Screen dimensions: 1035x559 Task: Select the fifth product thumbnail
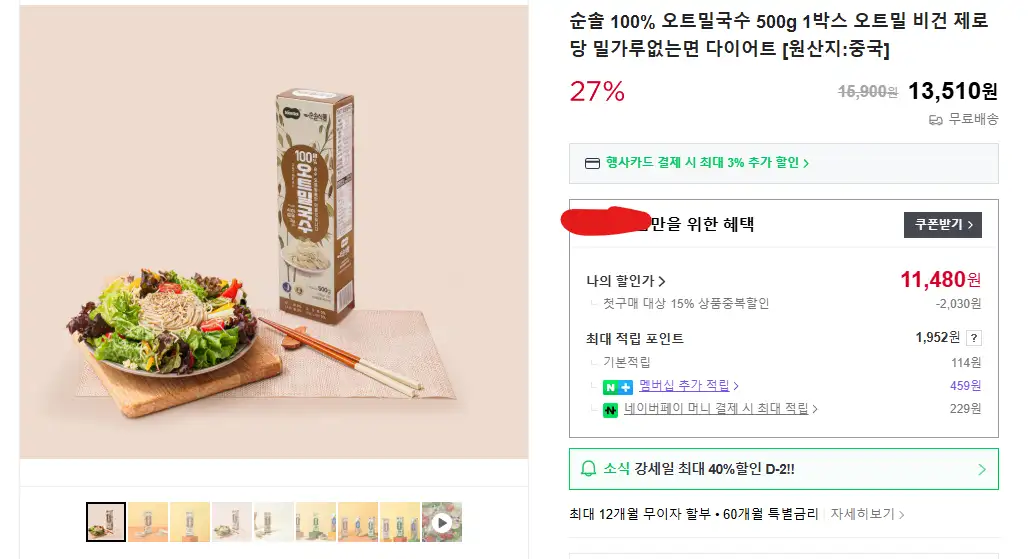click(274, 522)
